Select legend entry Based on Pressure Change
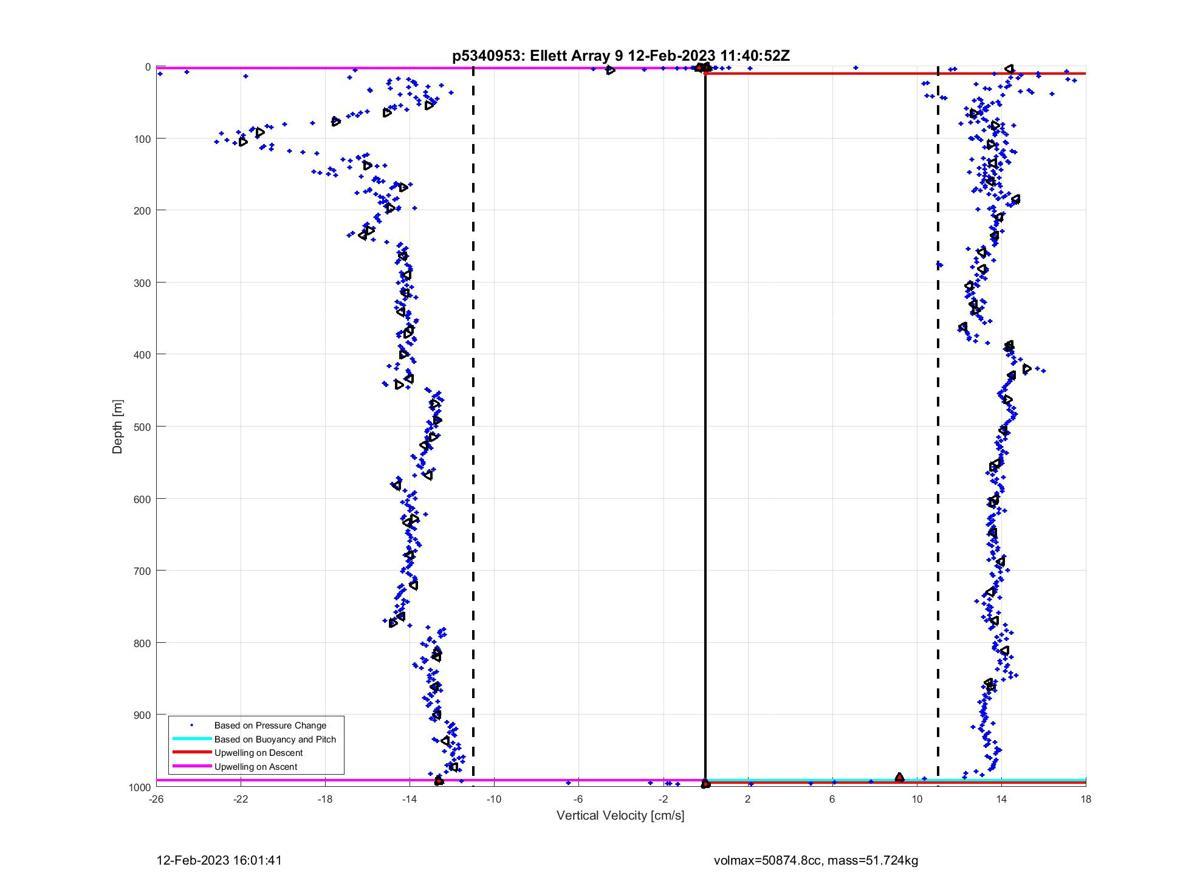1200x885 pixels. [270, 725]
